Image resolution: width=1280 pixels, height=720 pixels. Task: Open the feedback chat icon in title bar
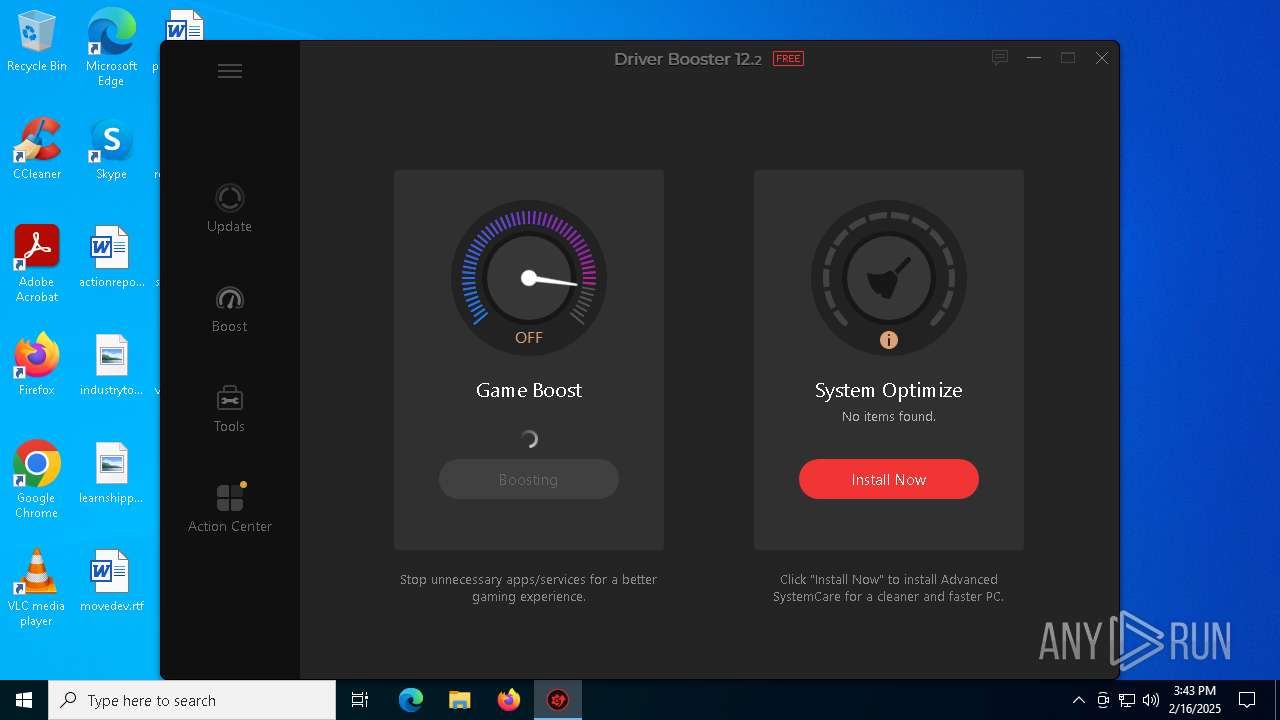(999, 58)
